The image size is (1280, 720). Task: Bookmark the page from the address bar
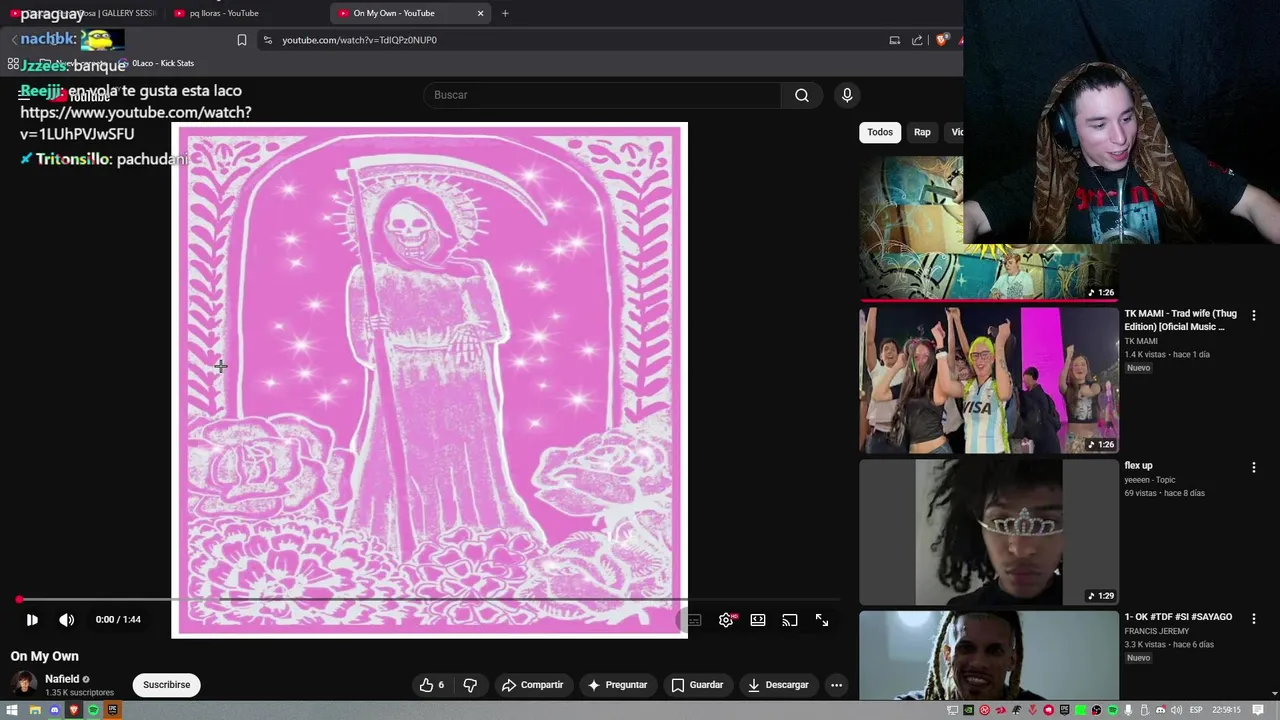click(x=242, y=40)
